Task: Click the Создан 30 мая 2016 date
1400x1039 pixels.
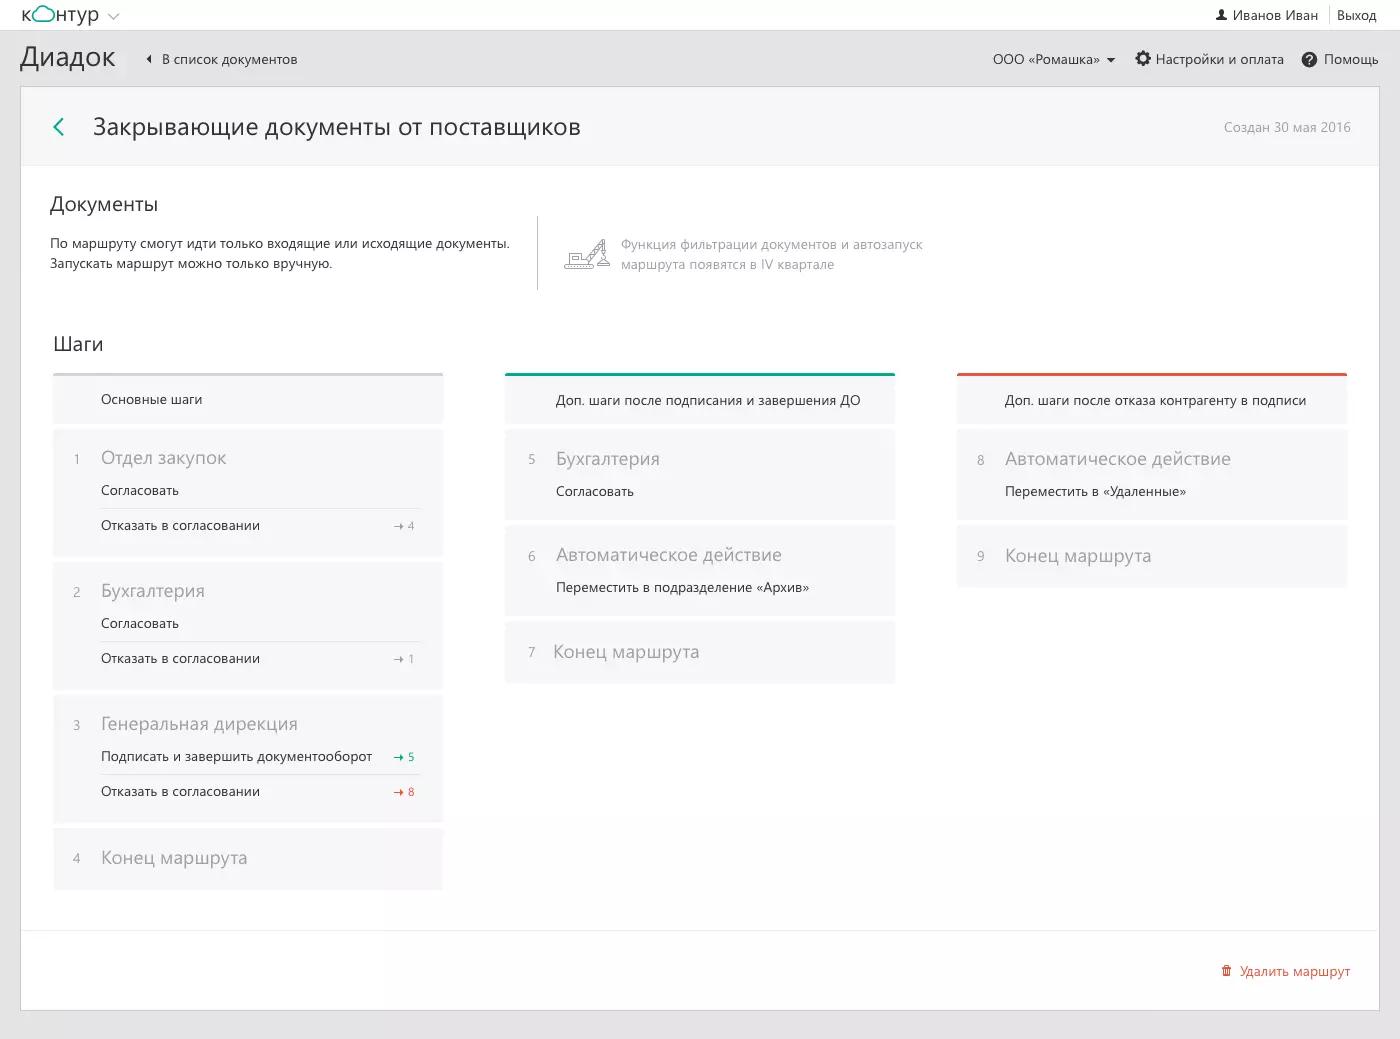Action: (x=1287, y=127)
